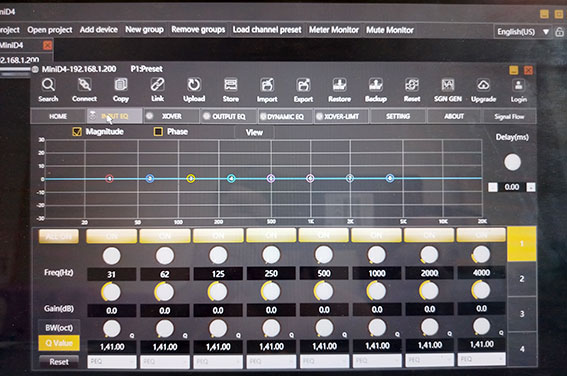Click the Reset button below Q Value
The image size is (567, 376).
coord(59,362)
